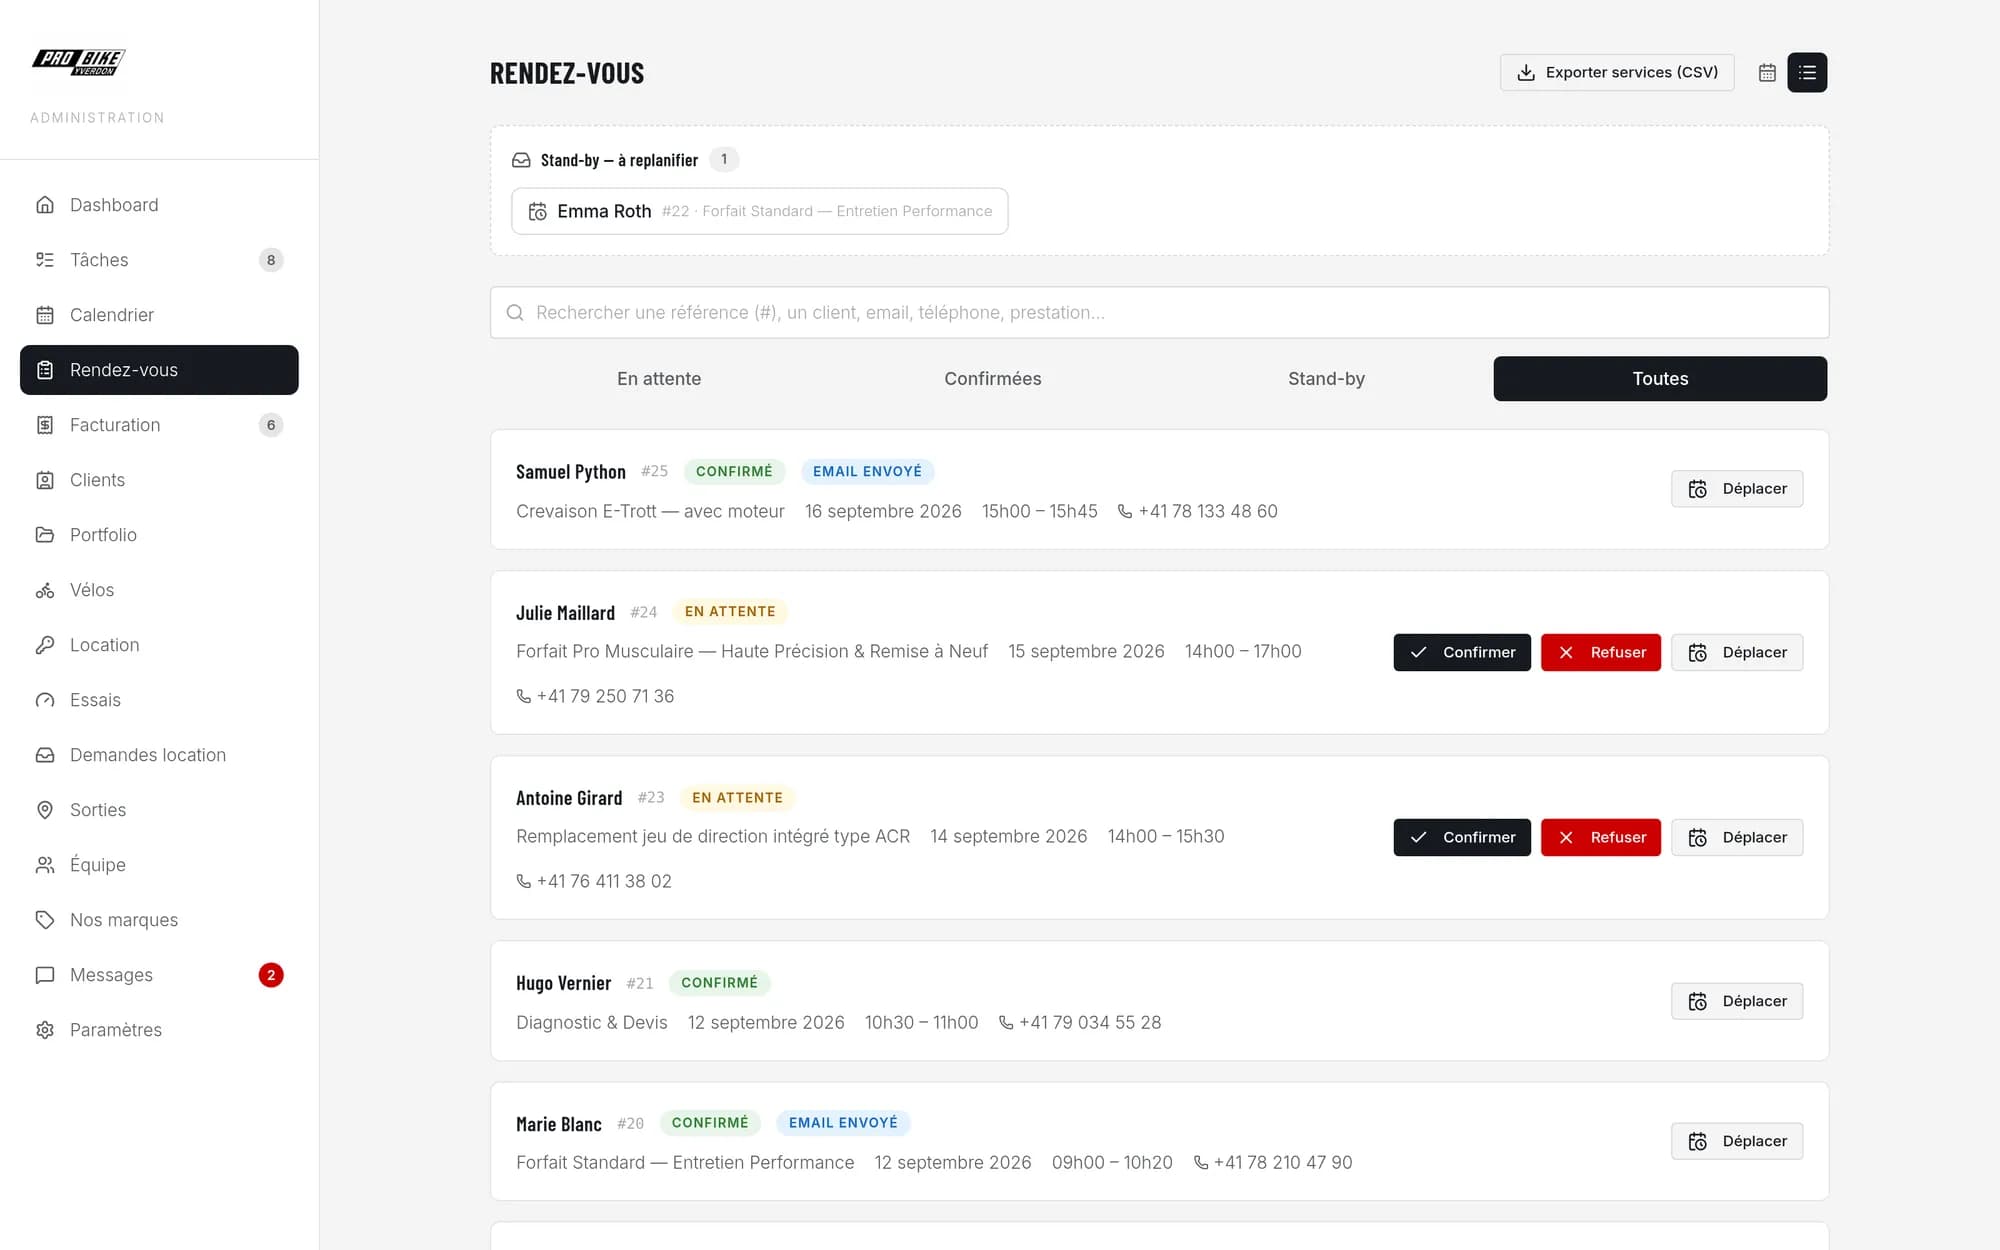Click Samuel Python's phone number

tap(1197, 511)
